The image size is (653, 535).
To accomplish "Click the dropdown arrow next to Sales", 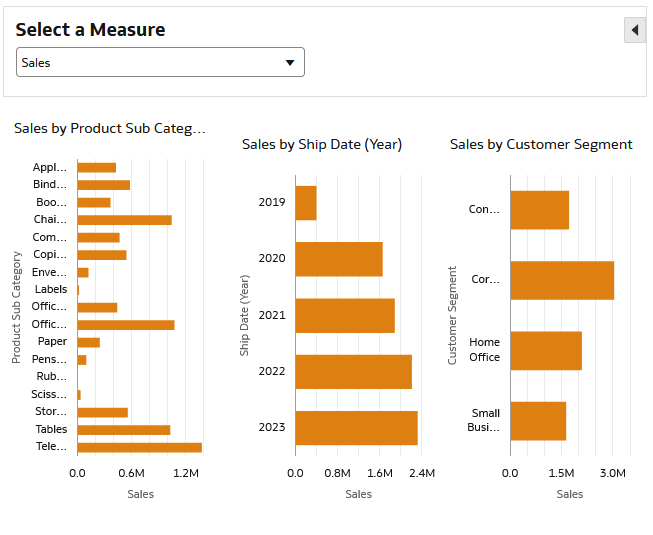I will click(x=290, y=62).
